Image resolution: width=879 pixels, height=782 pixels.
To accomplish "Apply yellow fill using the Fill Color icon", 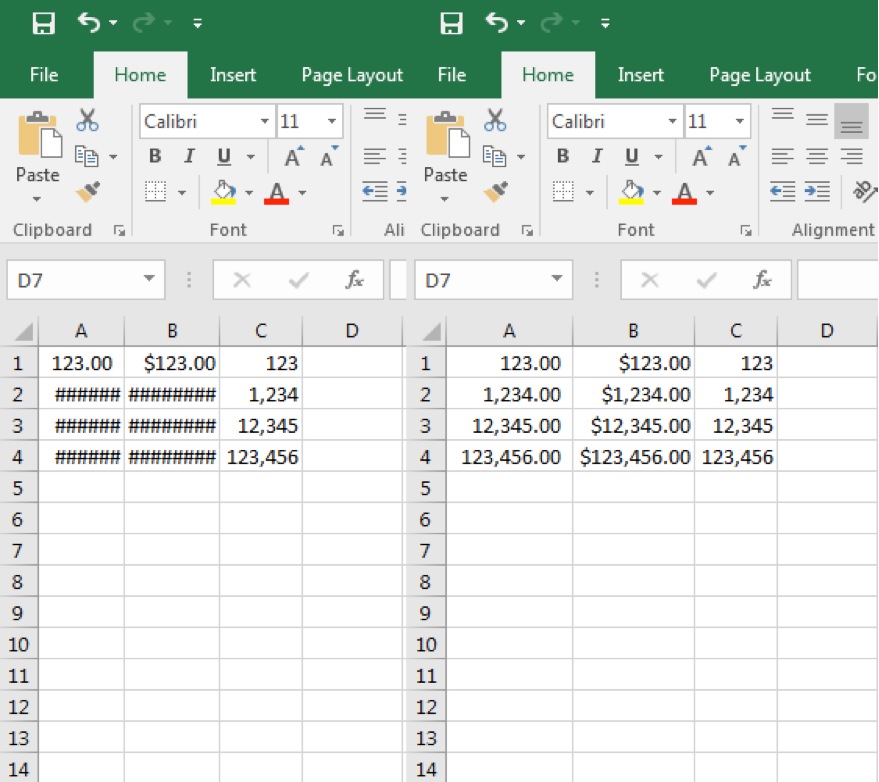I will pyautogui.click(x=225, y=191).
